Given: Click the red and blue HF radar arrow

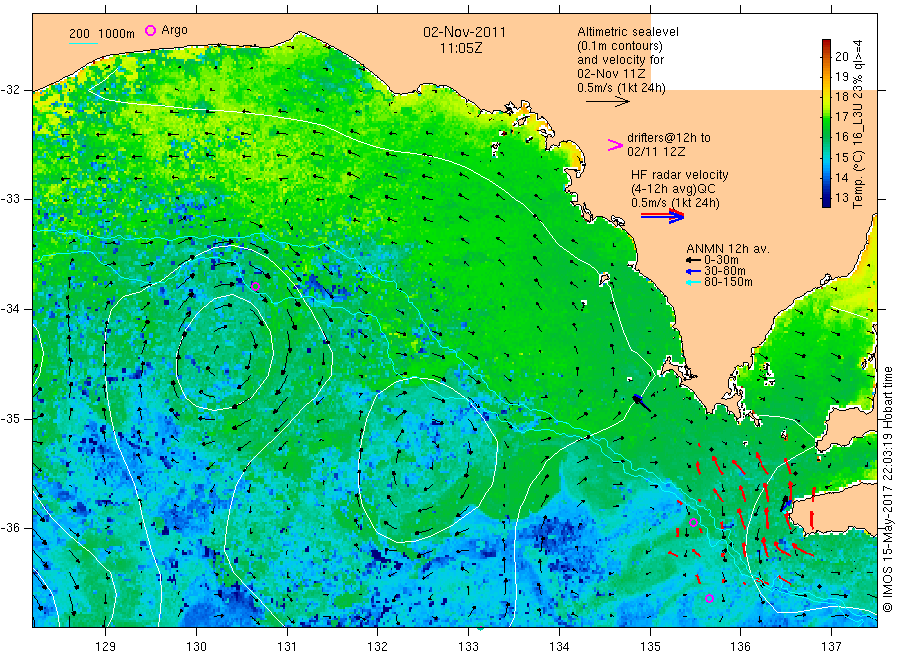Looking at the screenshot, I should (663, 216).
